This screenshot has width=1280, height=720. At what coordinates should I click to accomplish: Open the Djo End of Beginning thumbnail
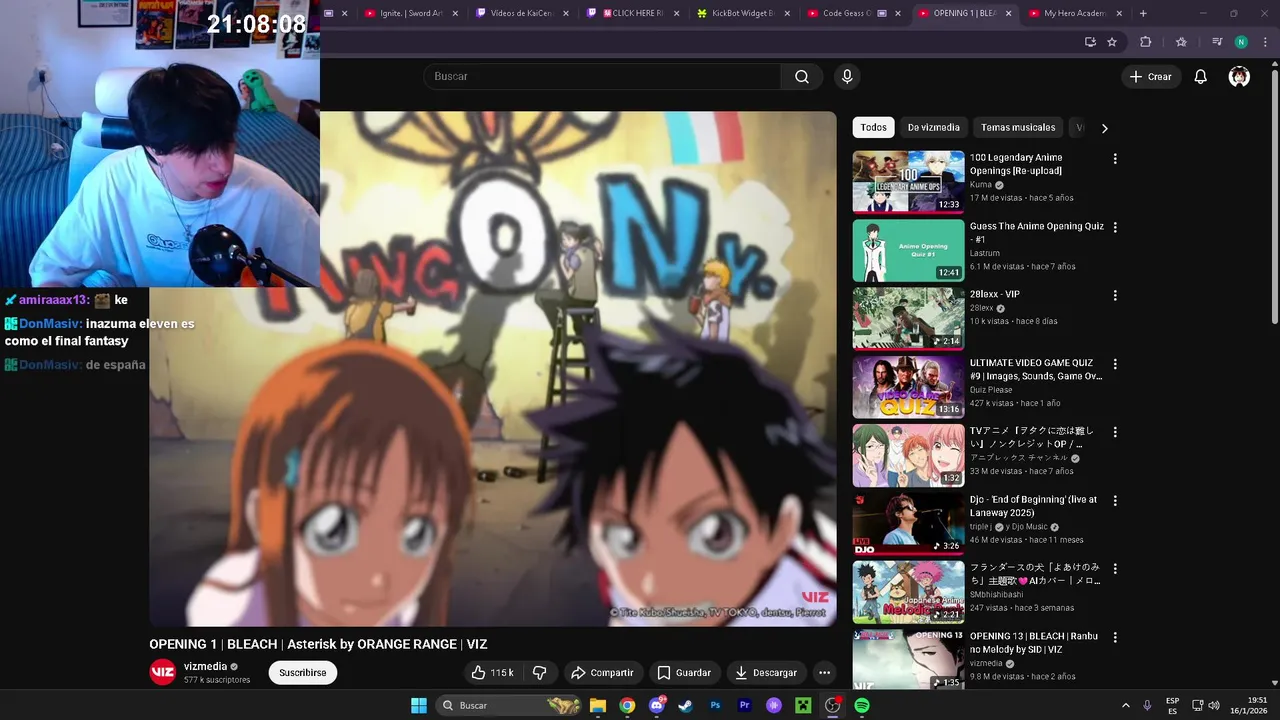coord(908,524)
